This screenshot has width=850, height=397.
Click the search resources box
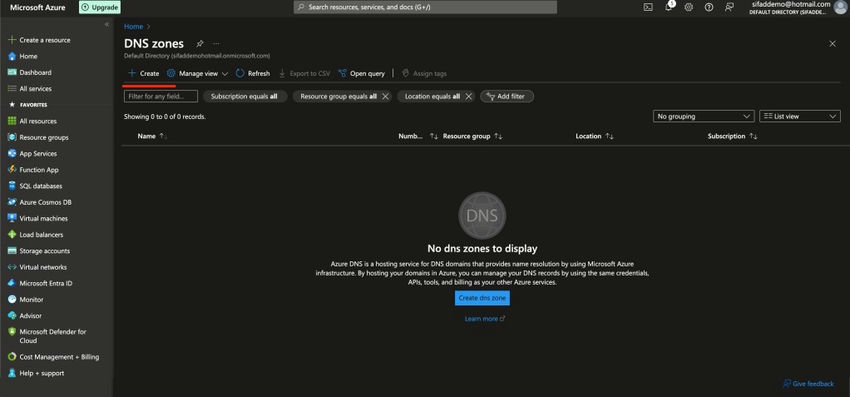[425, 7]
